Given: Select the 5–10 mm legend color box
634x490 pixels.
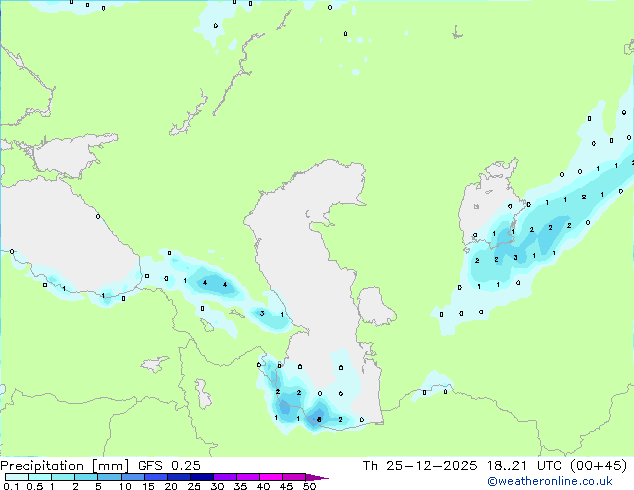Looking at the screenshot, I should [x=109, y=477].
